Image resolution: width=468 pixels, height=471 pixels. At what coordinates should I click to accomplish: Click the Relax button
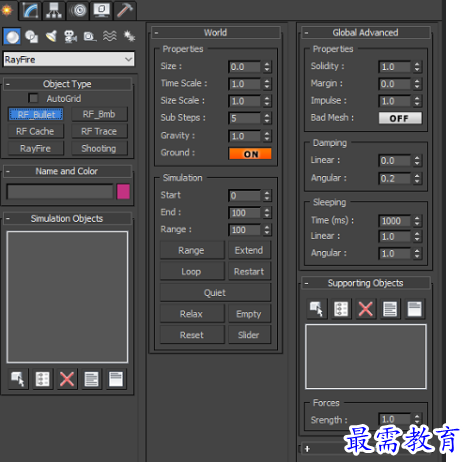tap(192, 314)
